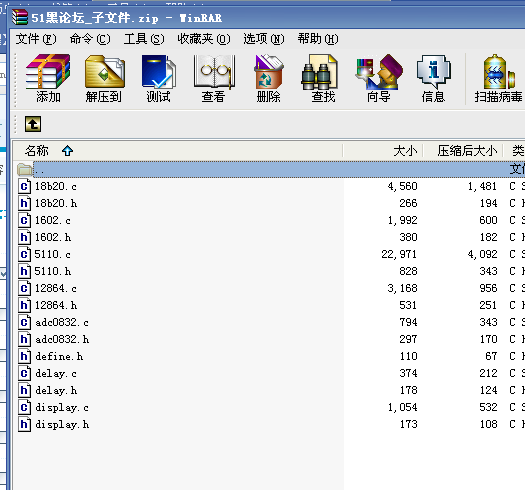Click the C file icon of 5110.c
Image resolution: width=525 pixels, height=490 pixels.
tap(24, 255)
